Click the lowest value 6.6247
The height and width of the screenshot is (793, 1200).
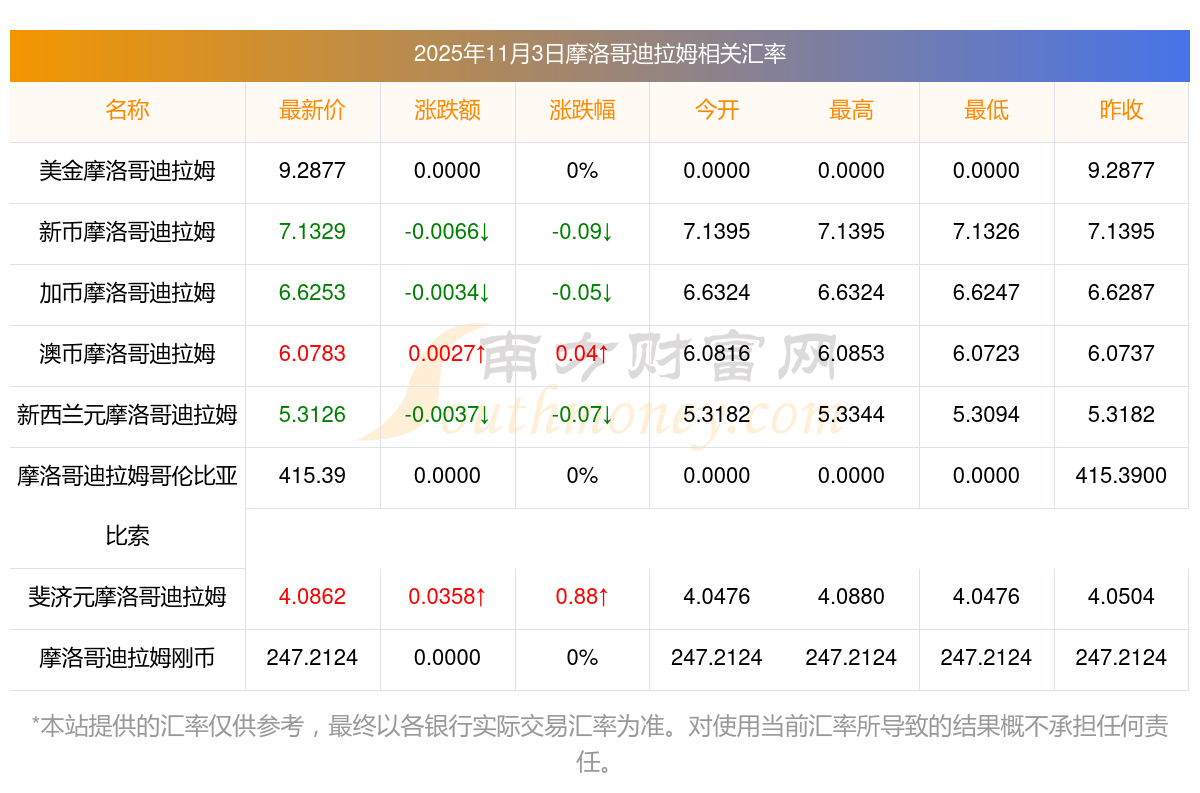click(x=986, y=293)
